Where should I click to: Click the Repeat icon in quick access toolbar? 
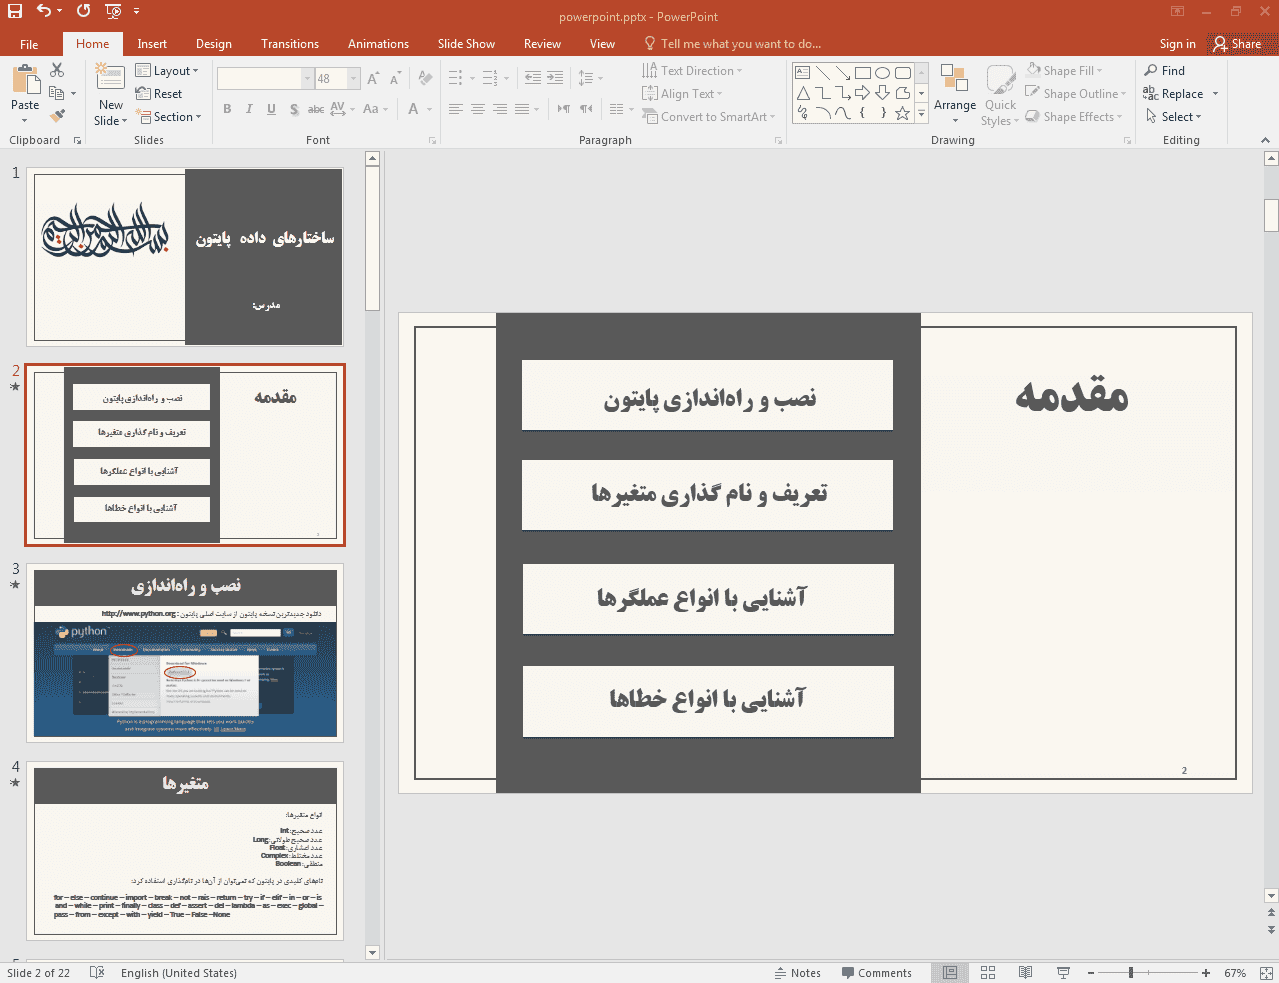click(83, 11)
